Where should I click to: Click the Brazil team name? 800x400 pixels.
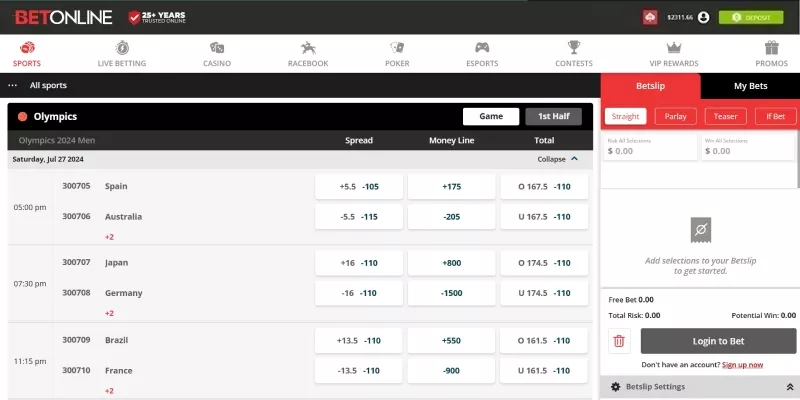[x=116, y=340]
